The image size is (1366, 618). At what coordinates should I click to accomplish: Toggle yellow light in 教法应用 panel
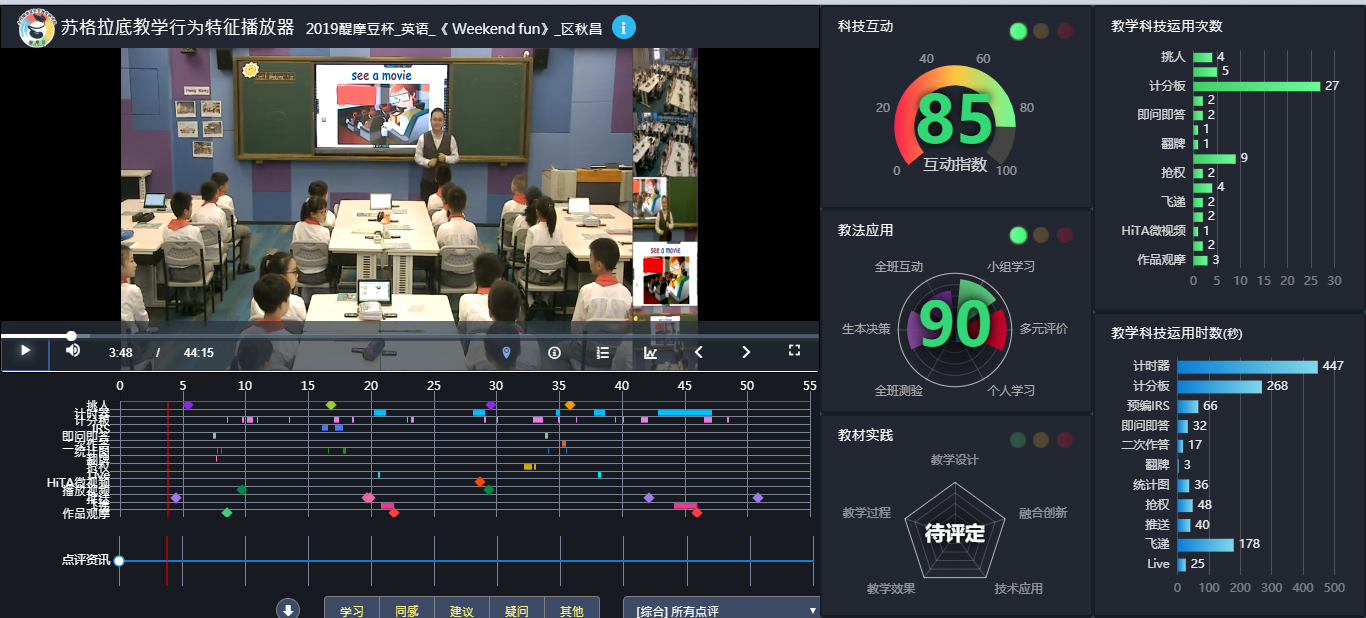tap(1042, 235)
